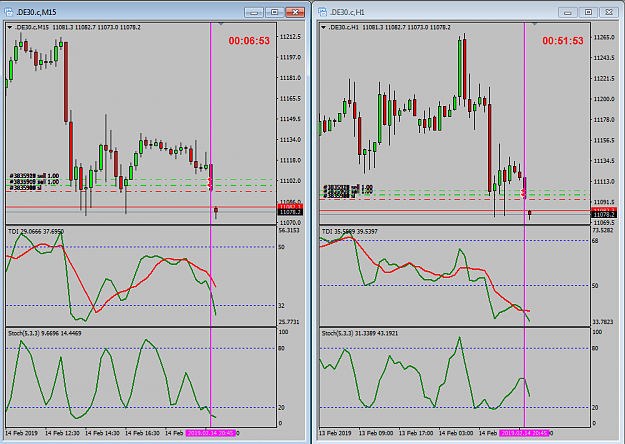Screen dimensions: 625x444
Task: Click the latest red candle in M15 chart
Action: point(216,210)
